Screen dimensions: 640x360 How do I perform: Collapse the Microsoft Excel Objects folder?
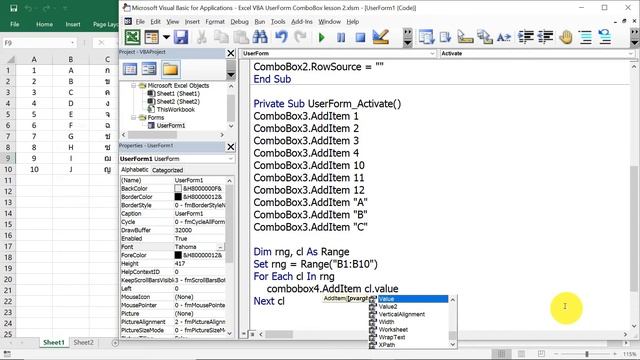pos(133,86)
